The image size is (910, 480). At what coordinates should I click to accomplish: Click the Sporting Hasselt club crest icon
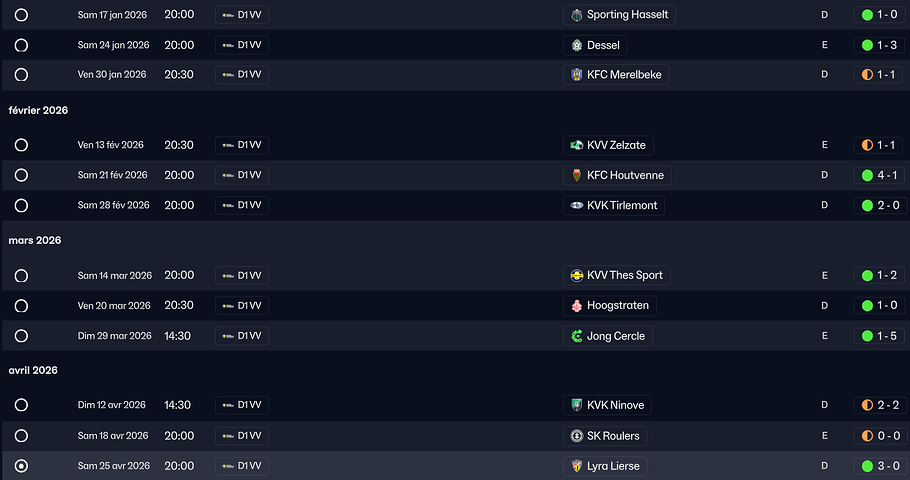(x=576, y=15)
